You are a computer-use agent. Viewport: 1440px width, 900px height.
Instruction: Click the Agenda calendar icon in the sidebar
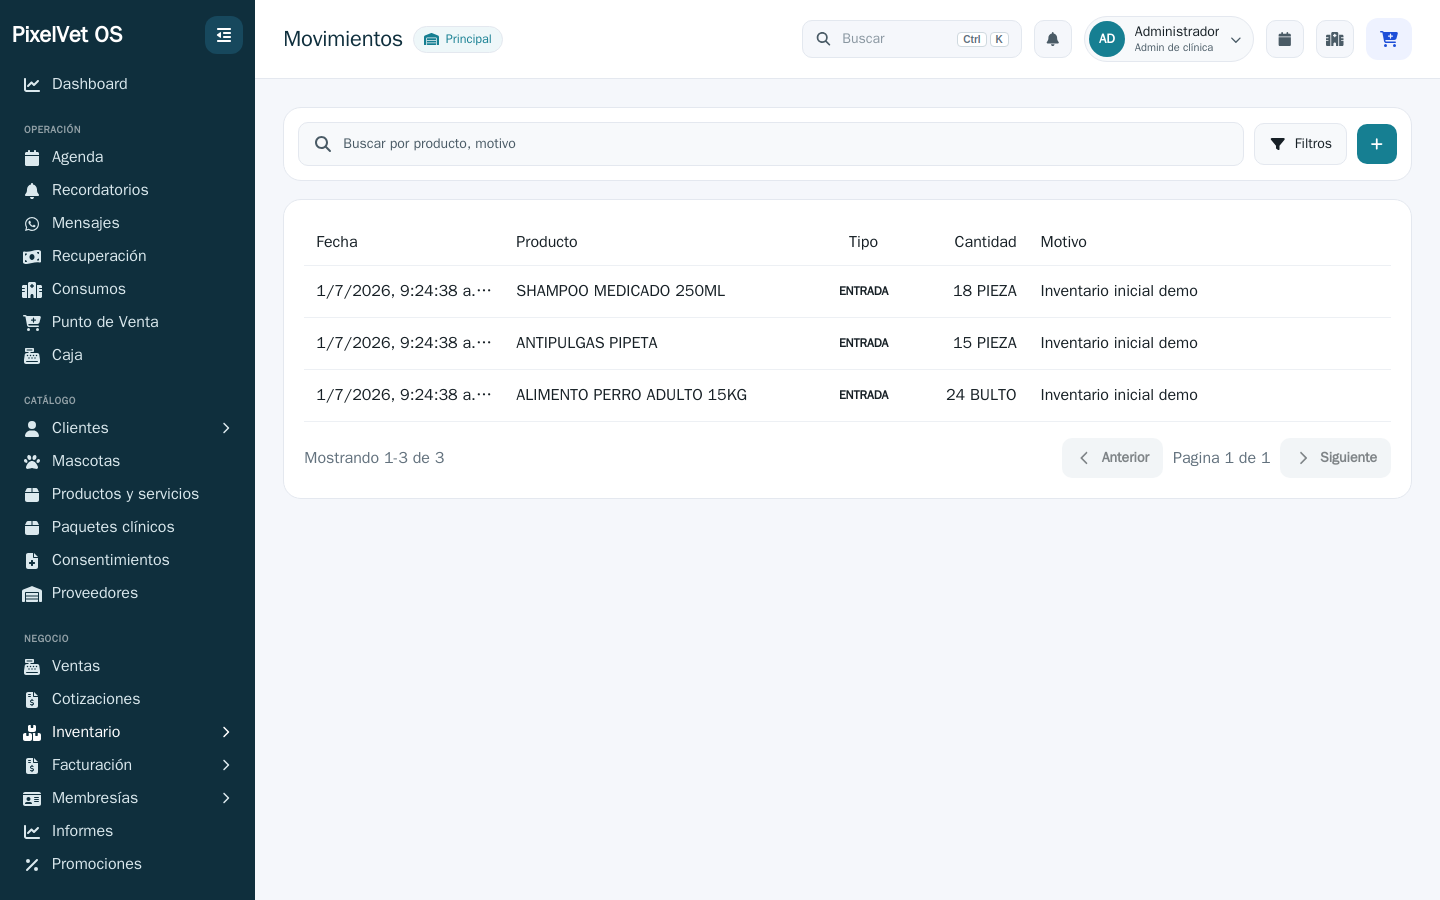pos(32,158)
